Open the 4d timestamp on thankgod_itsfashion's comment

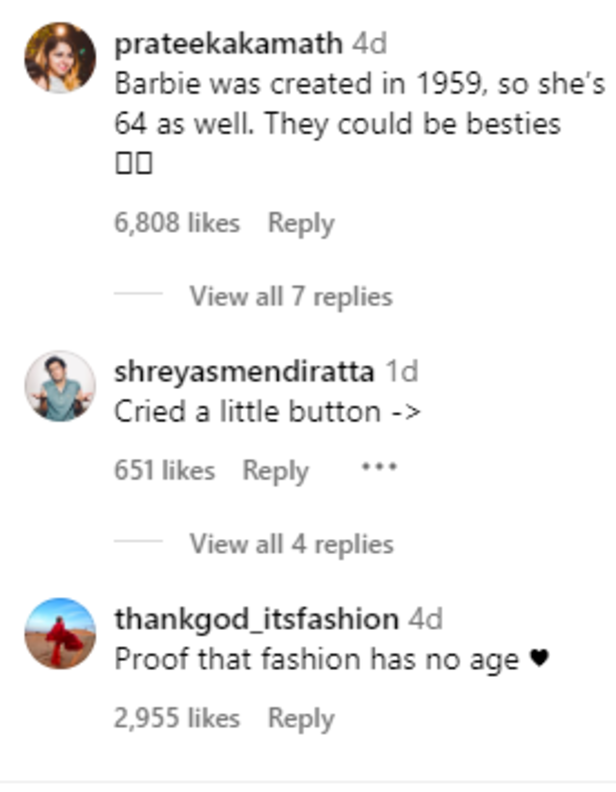[426, 619]
